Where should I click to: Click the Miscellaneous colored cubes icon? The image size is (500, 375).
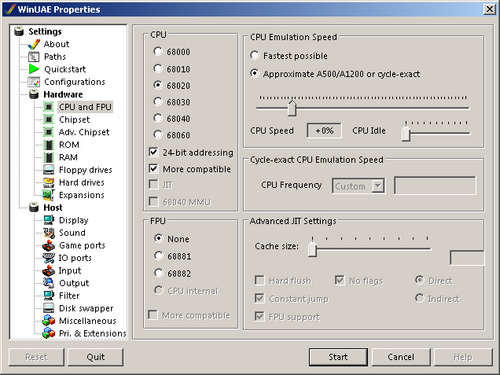click(49, 321)
